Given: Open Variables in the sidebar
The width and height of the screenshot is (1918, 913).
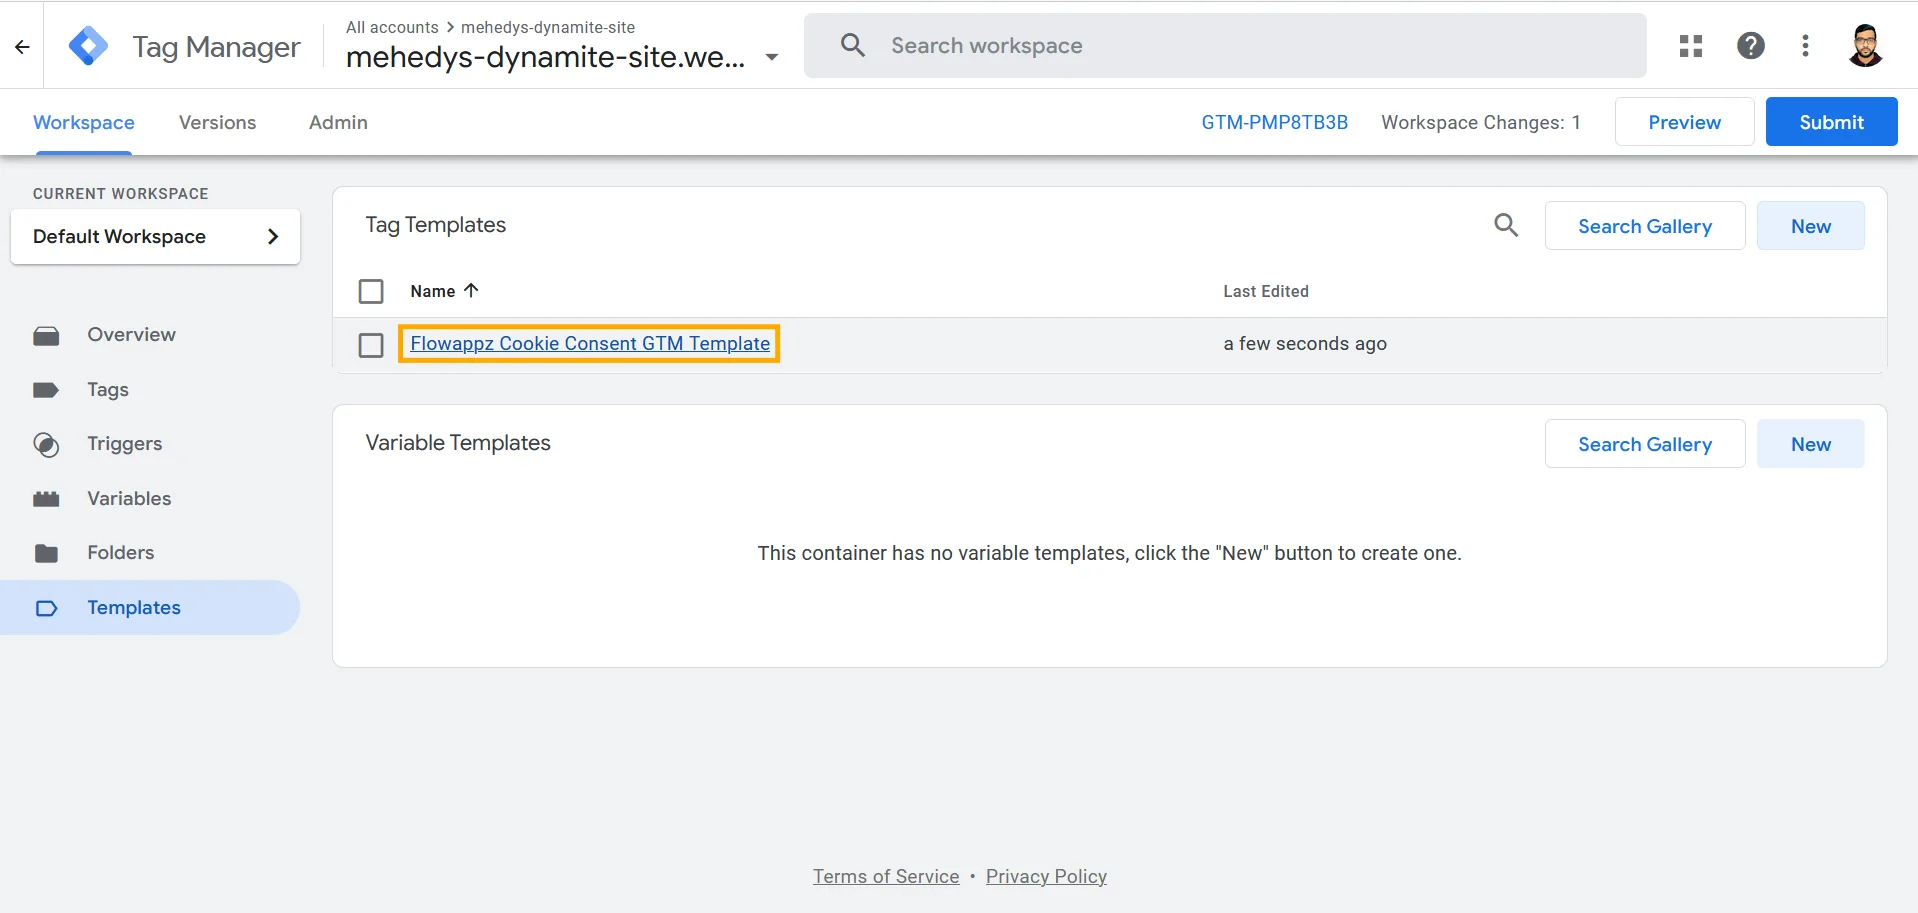Looking at the screenshot, I should point(129,499).
